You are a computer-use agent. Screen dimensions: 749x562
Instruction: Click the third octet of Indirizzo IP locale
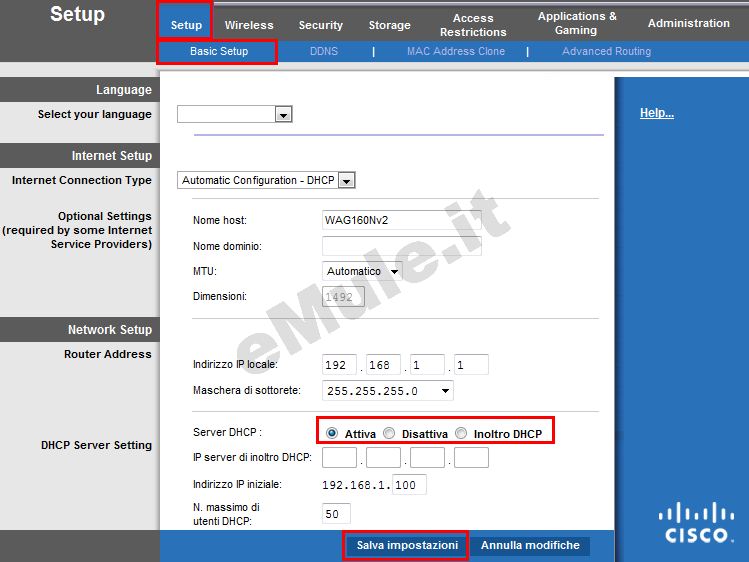point(427,365)
